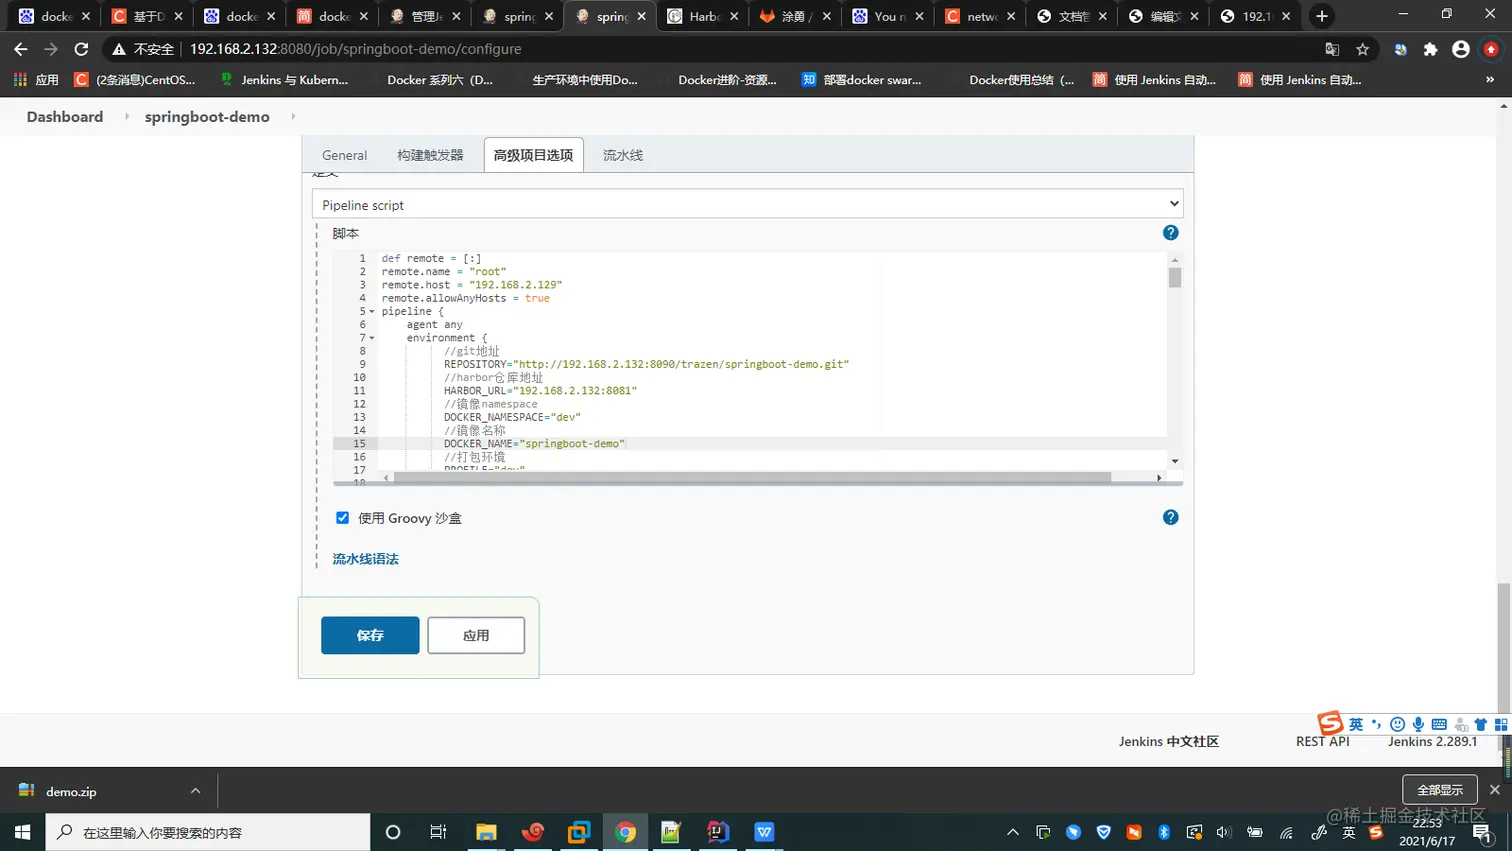Jump to the 流水线 tab
The height and width of the screenshot is (851, 1512).
pos(622,155)
